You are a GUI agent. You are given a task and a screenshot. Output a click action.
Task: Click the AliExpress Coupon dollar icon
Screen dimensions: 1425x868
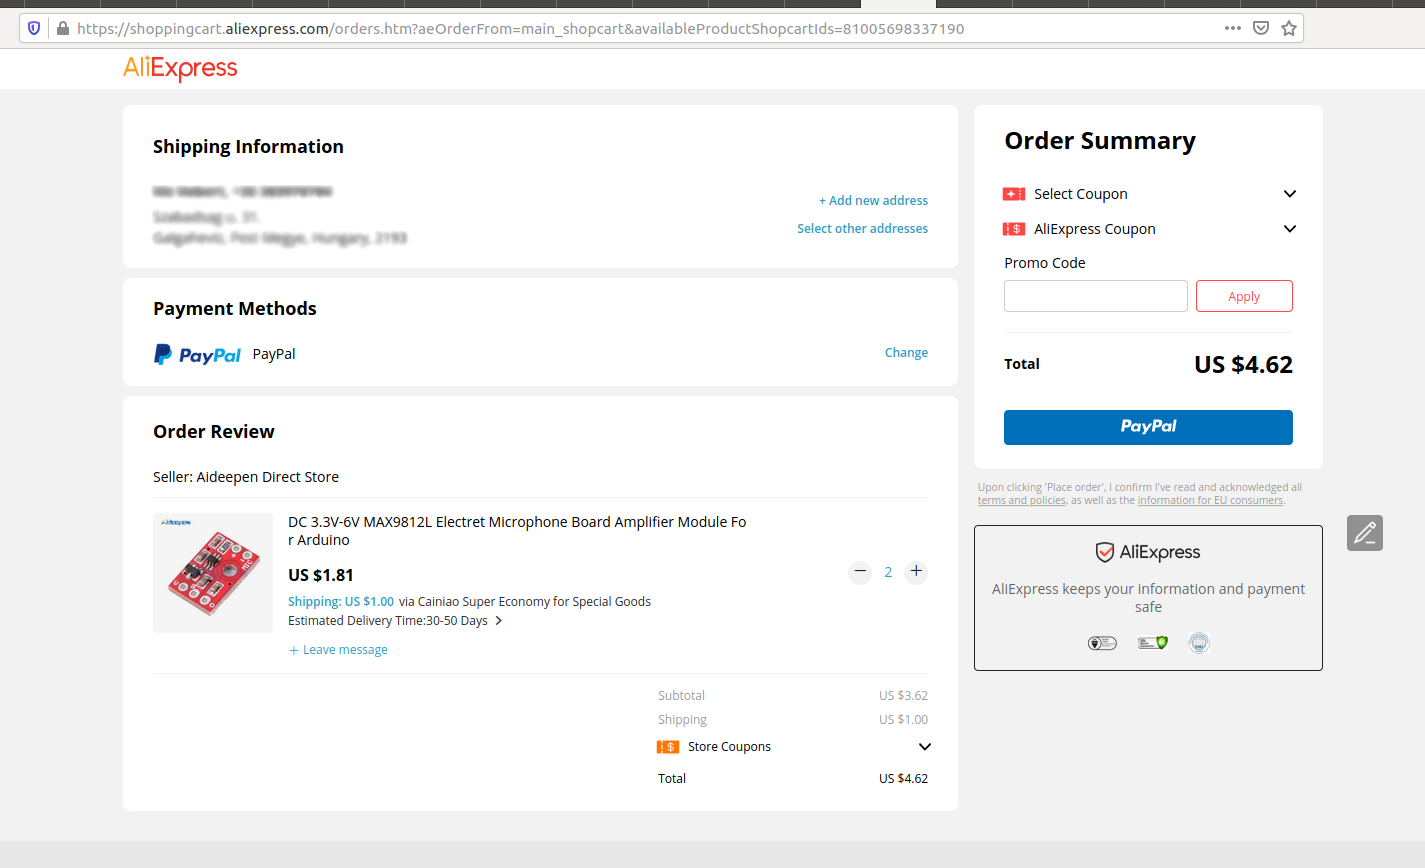point(1014,229)
